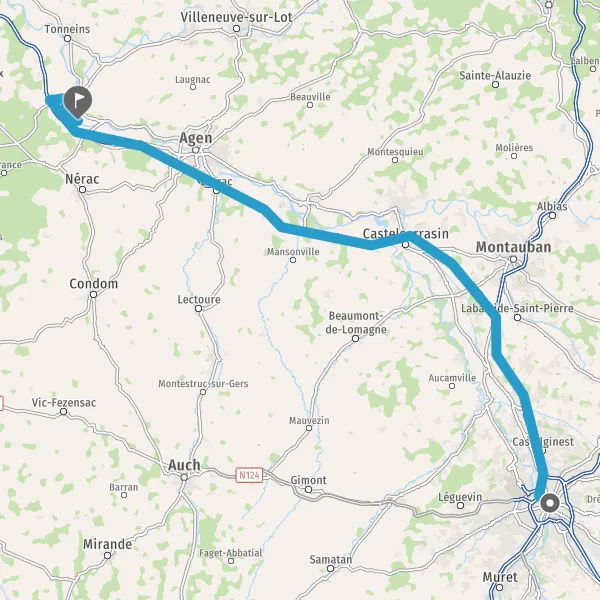Click the Montauban city label
Screen dimensions: 600x600
(514, 247)
